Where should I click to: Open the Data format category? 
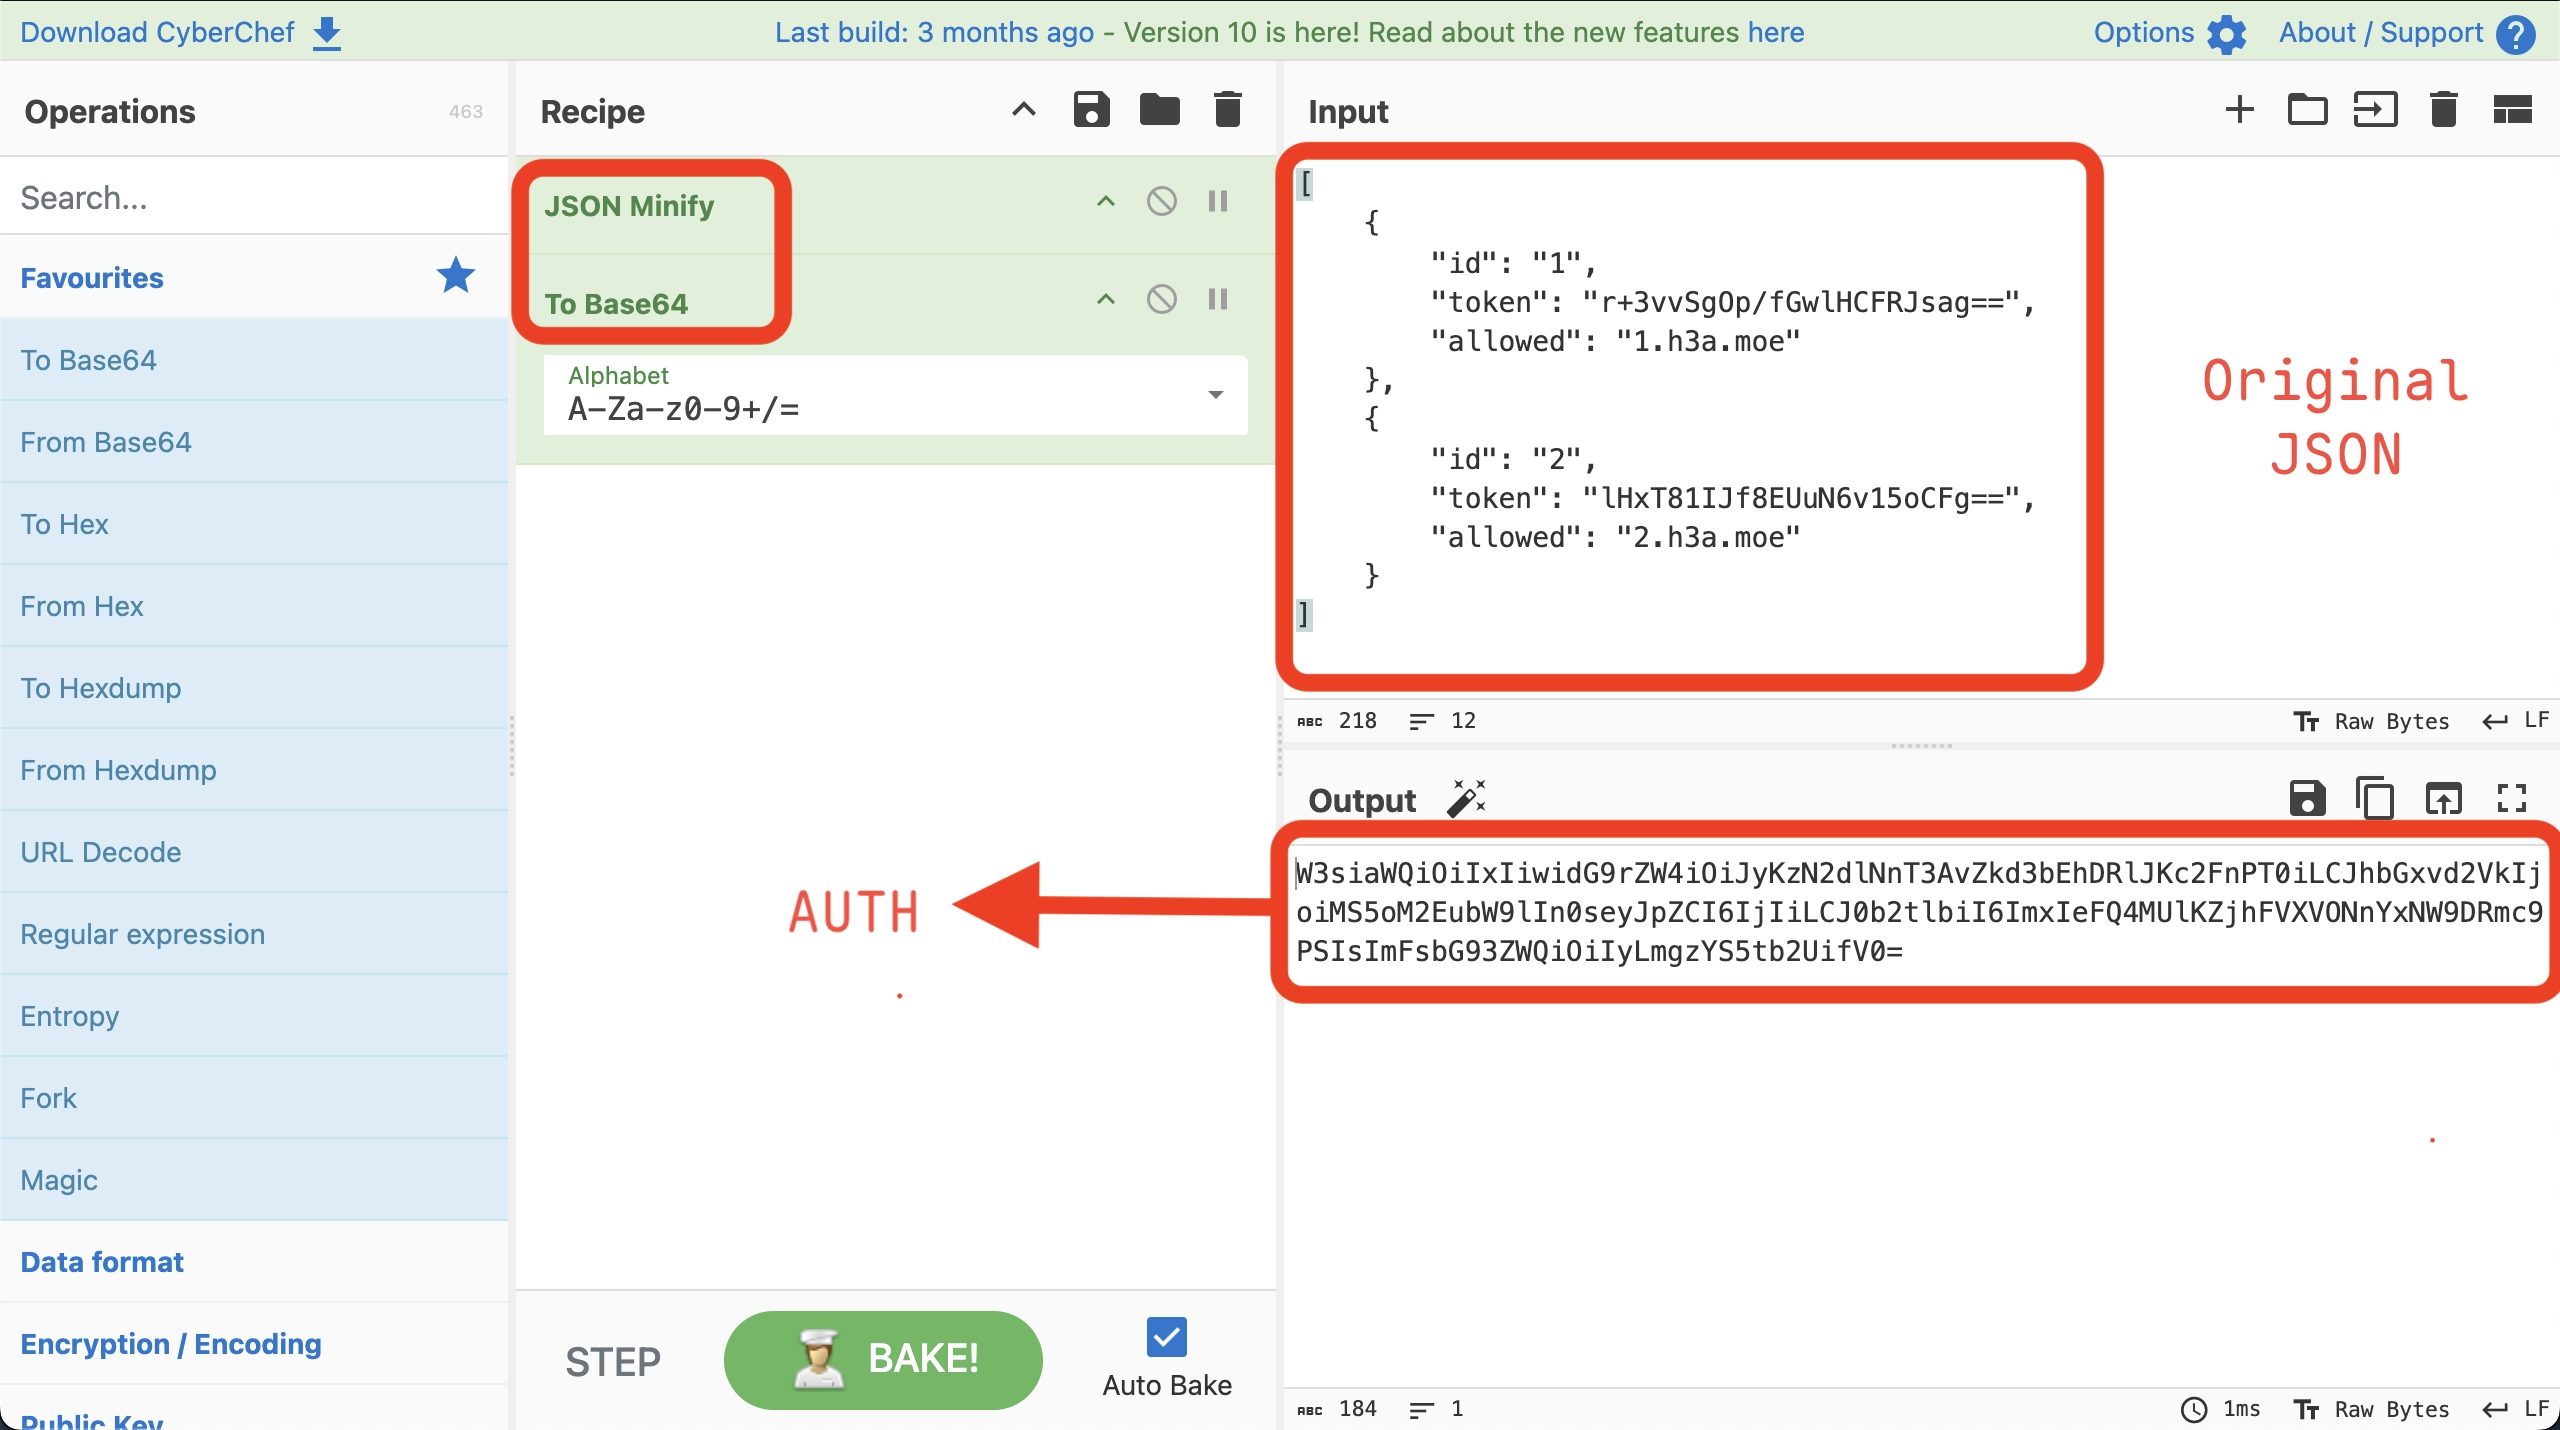[x=102, y=1262]
